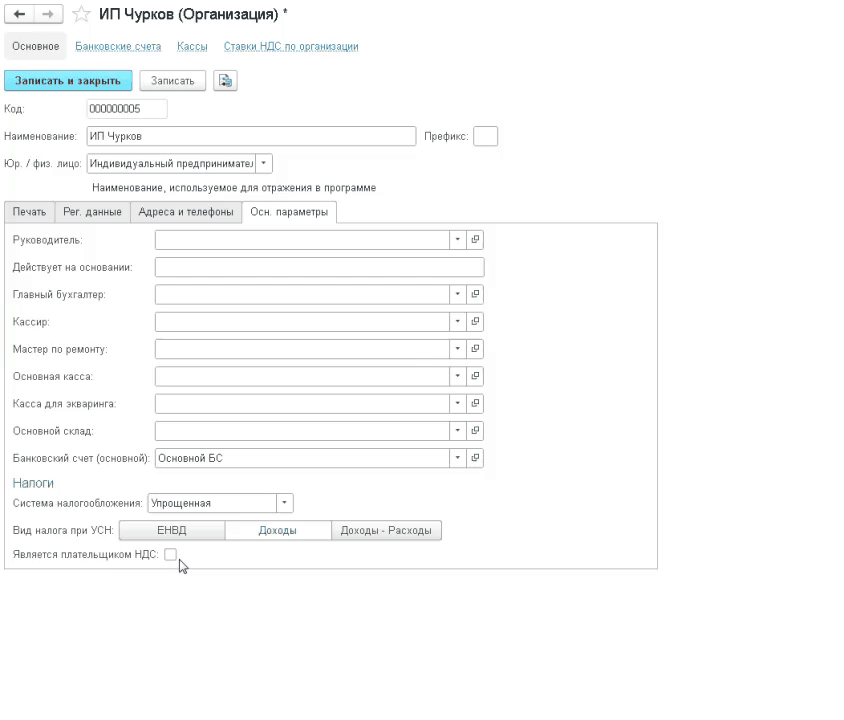Viewport: 844px width, 720px height.
Task: Add form to favorites with star icon
Action: coord(82,15)
